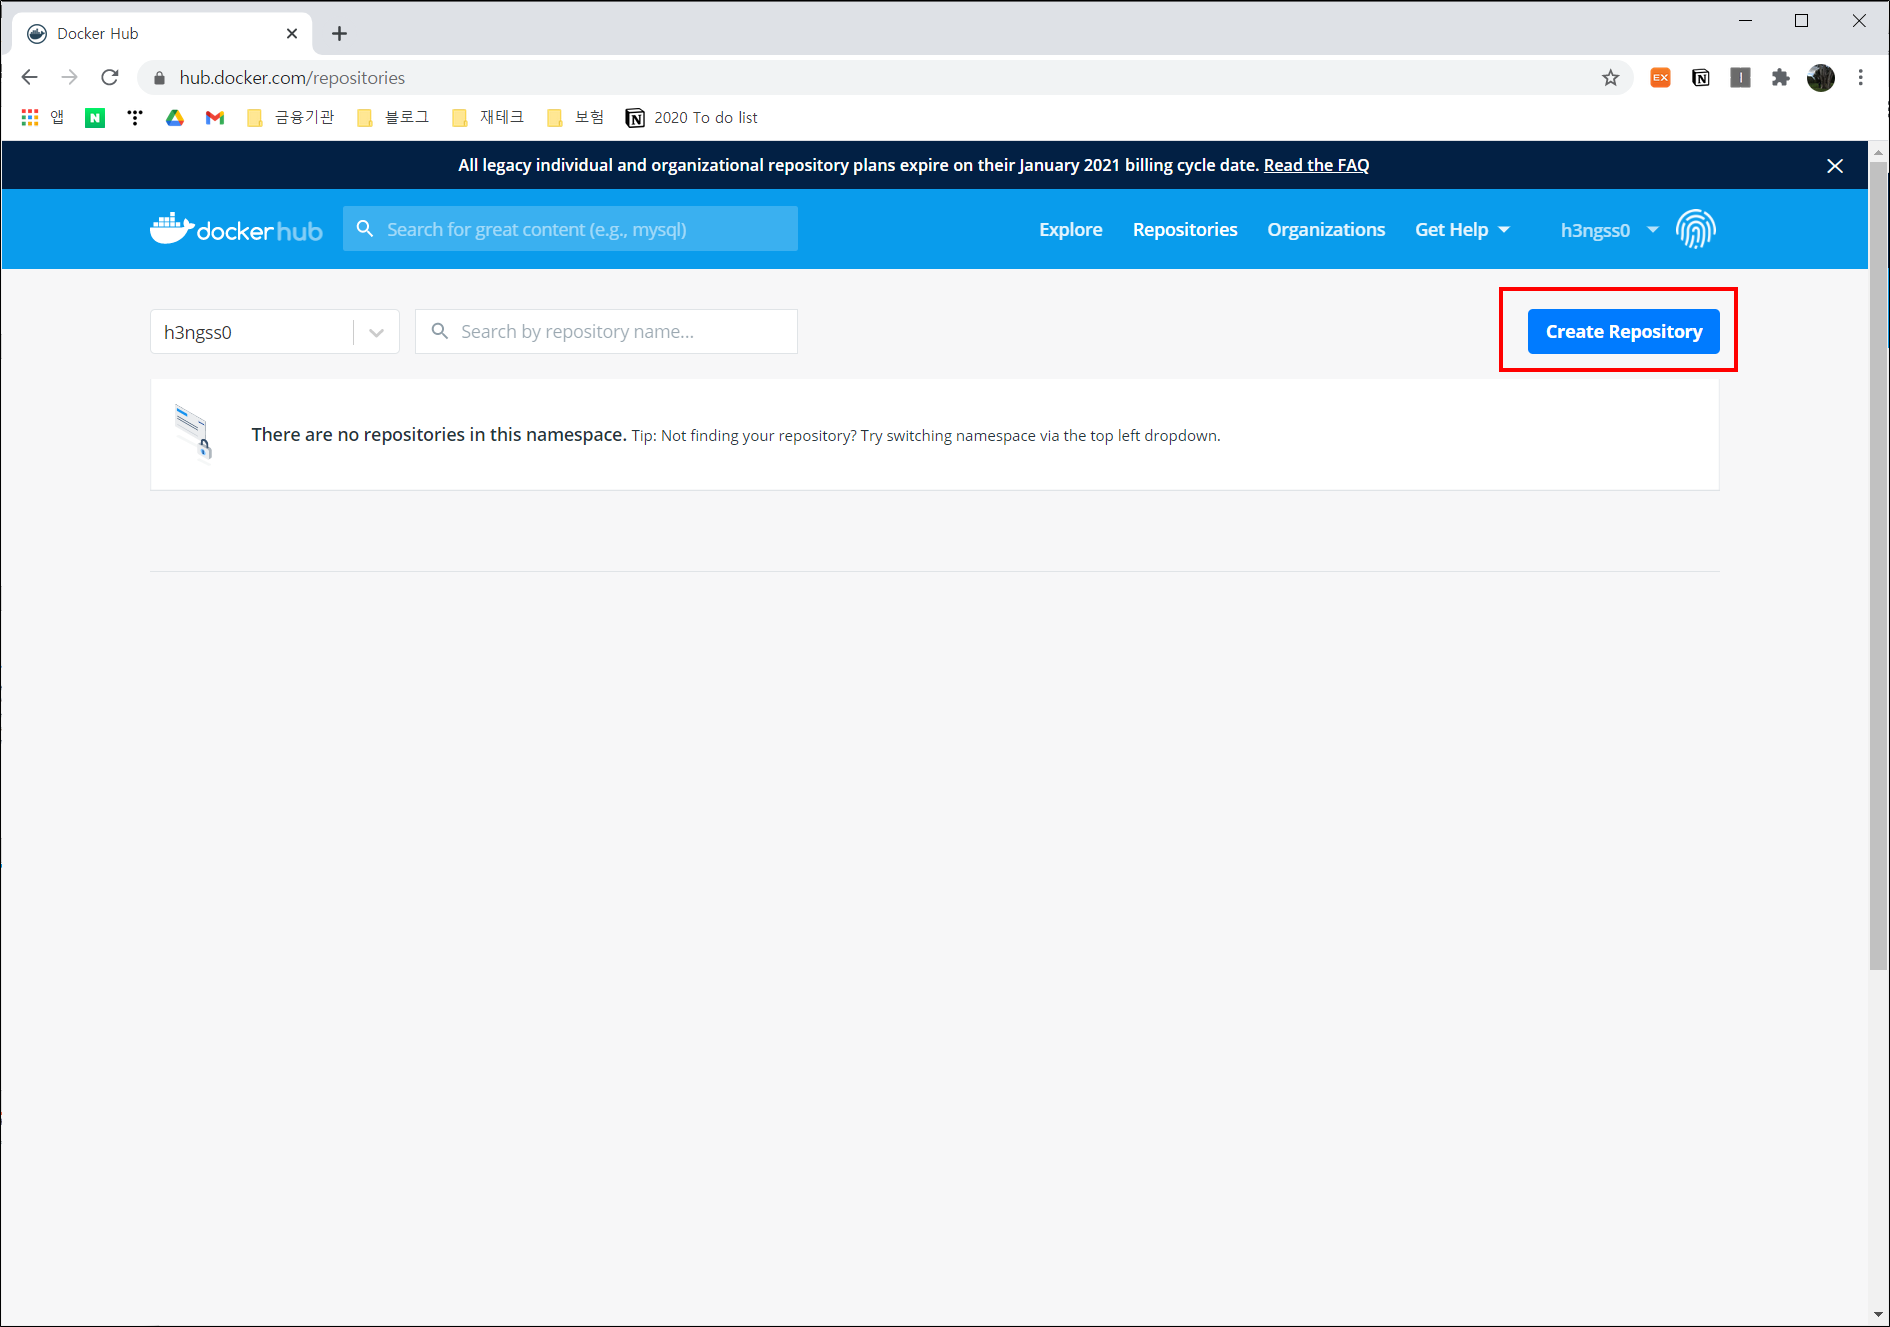Viewport: 1890px width, 1327px height.
Task: Open the Read the FAQ link
Action: tap(1316, 165)
